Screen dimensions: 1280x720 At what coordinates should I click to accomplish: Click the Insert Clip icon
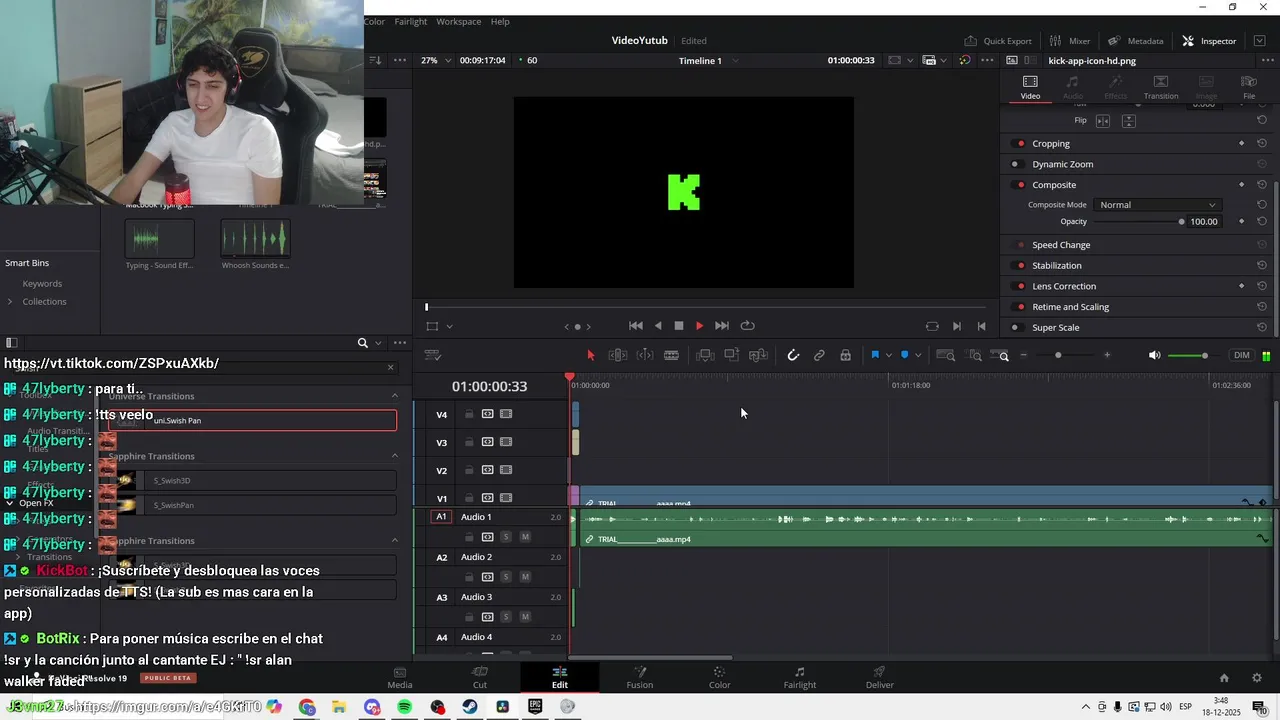pyautogui.click(x=705, y=355)
